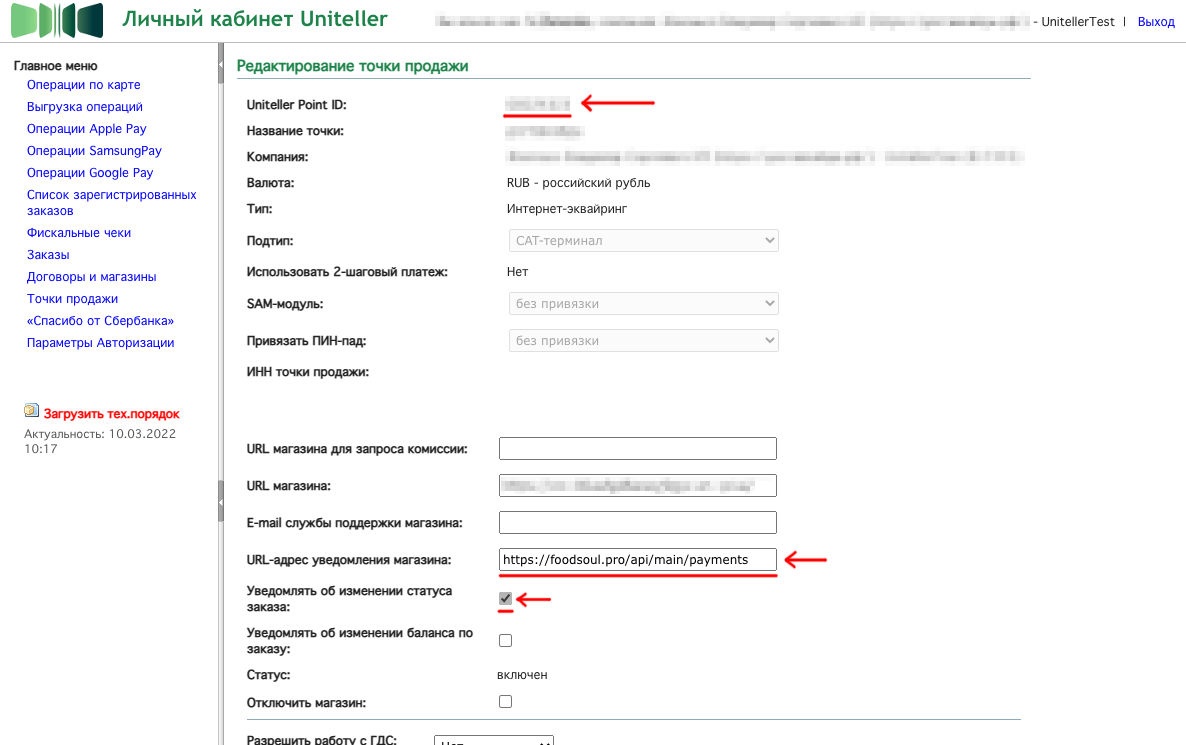This screenshot has width=1186, height=745.
Task: Click the middle splitter handle of sidebar
Action: 220,500
